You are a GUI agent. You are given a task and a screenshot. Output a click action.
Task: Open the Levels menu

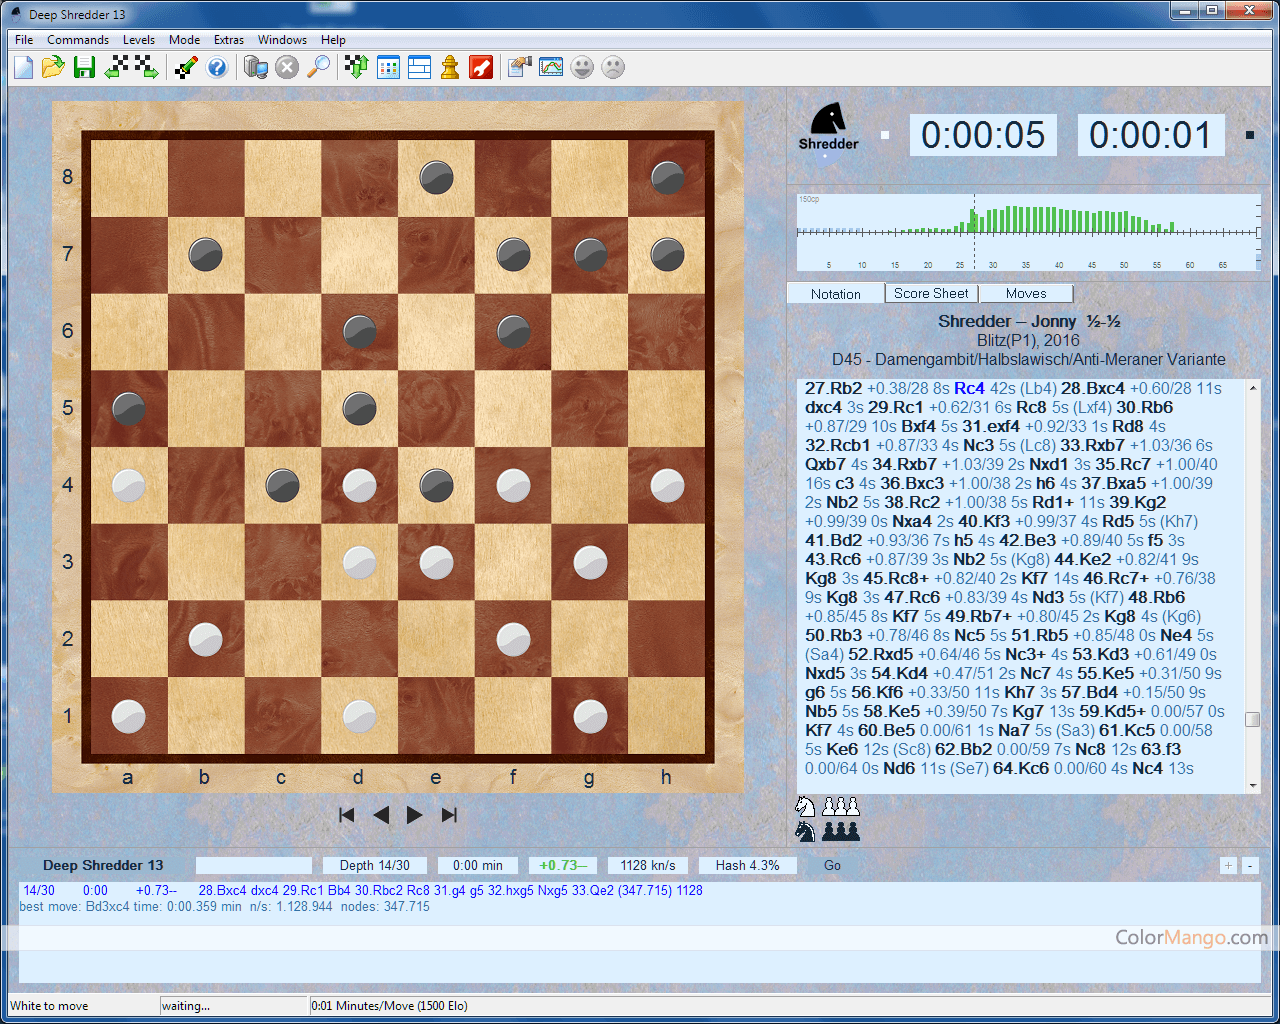coord(138,40)
